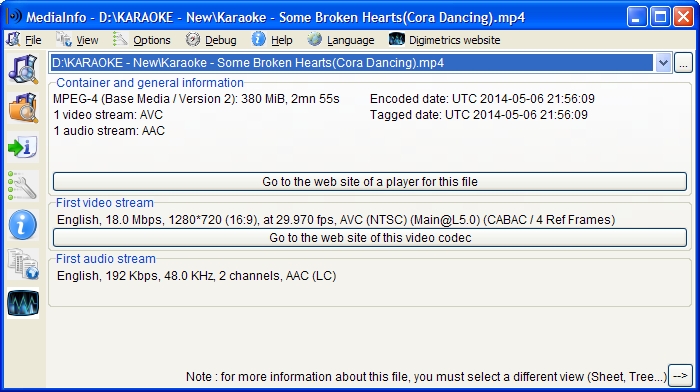Screen dimensions: 700x392
Task: Click the export green arrow info icon
Action: [x=23, y=147]
